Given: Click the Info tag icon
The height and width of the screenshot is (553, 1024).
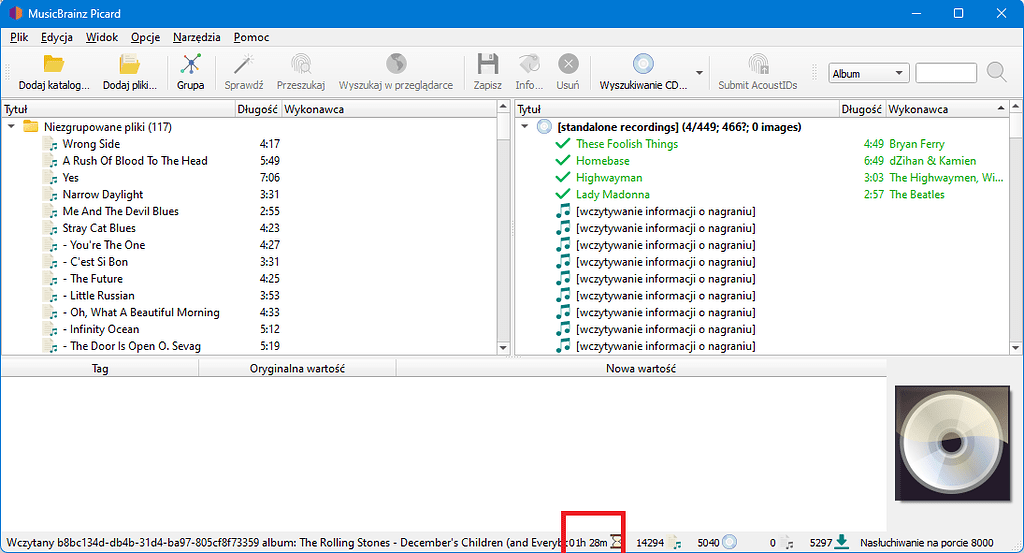Looking at the screenshot, I should [529, 64].
